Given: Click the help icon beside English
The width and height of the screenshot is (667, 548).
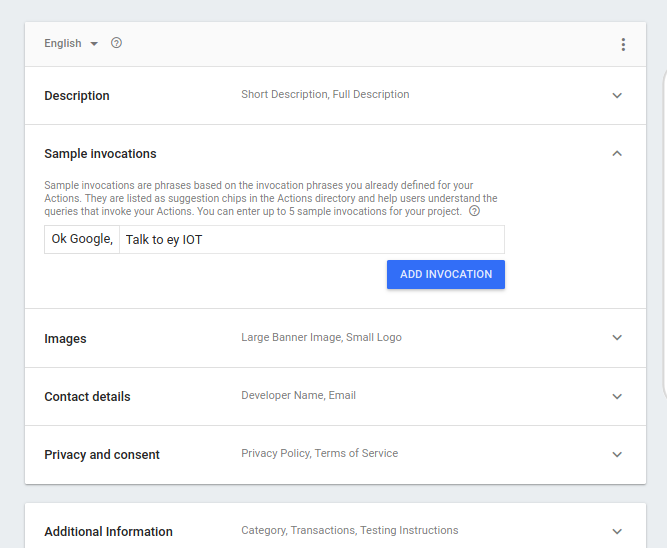Looking at the screenshot, I should tap(116, 43).
